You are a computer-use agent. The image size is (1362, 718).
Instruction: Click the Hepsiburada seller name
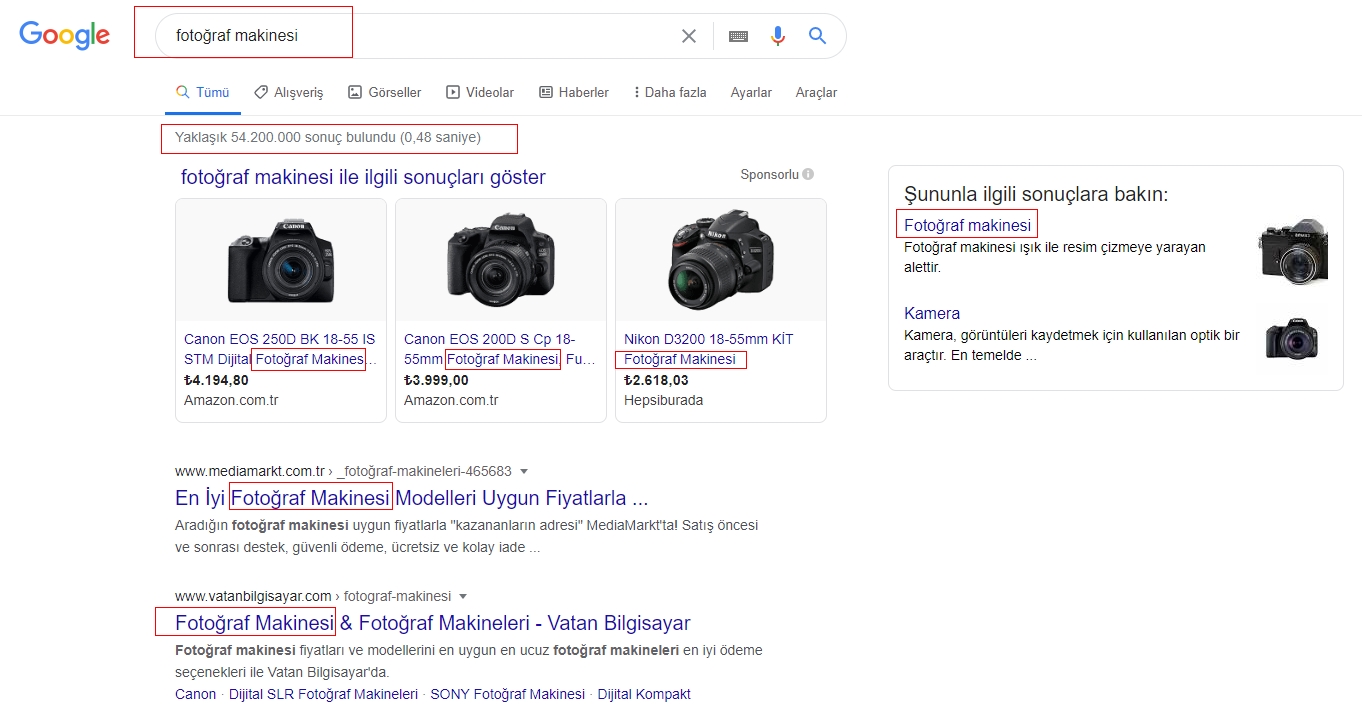(663, 400)
